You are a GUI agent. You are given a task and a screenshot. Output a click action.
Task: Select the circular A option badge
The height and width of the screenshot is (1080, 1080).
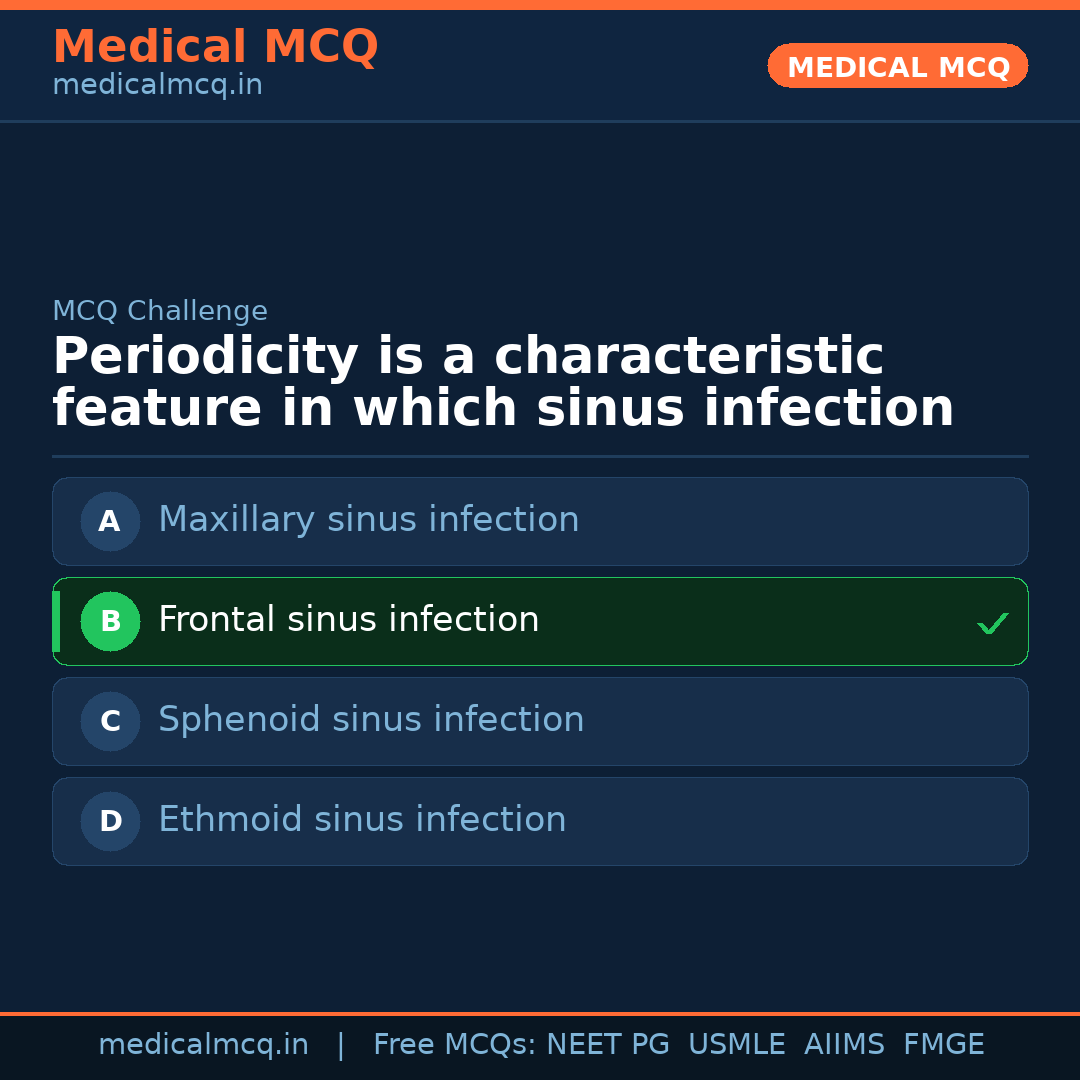pyautogui.click(x=110, y=521)
